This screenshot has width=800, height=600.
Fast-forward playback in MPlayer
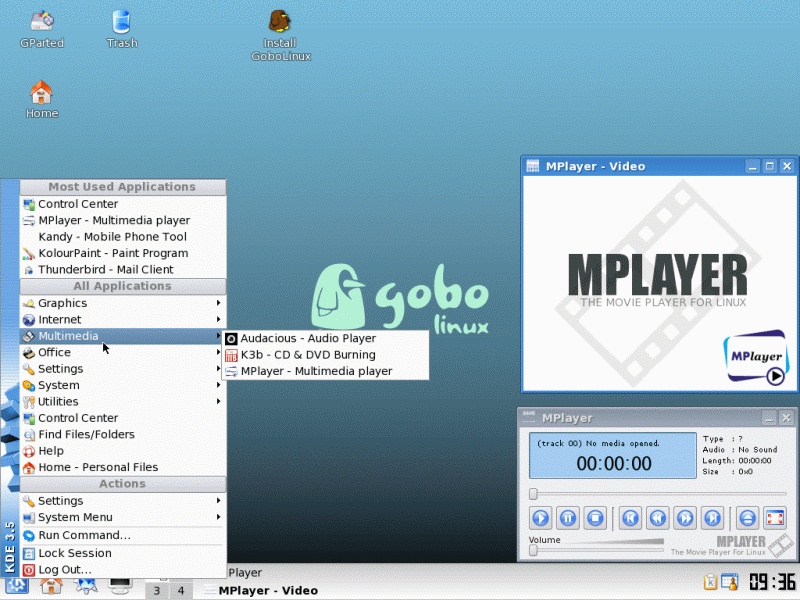685,518
